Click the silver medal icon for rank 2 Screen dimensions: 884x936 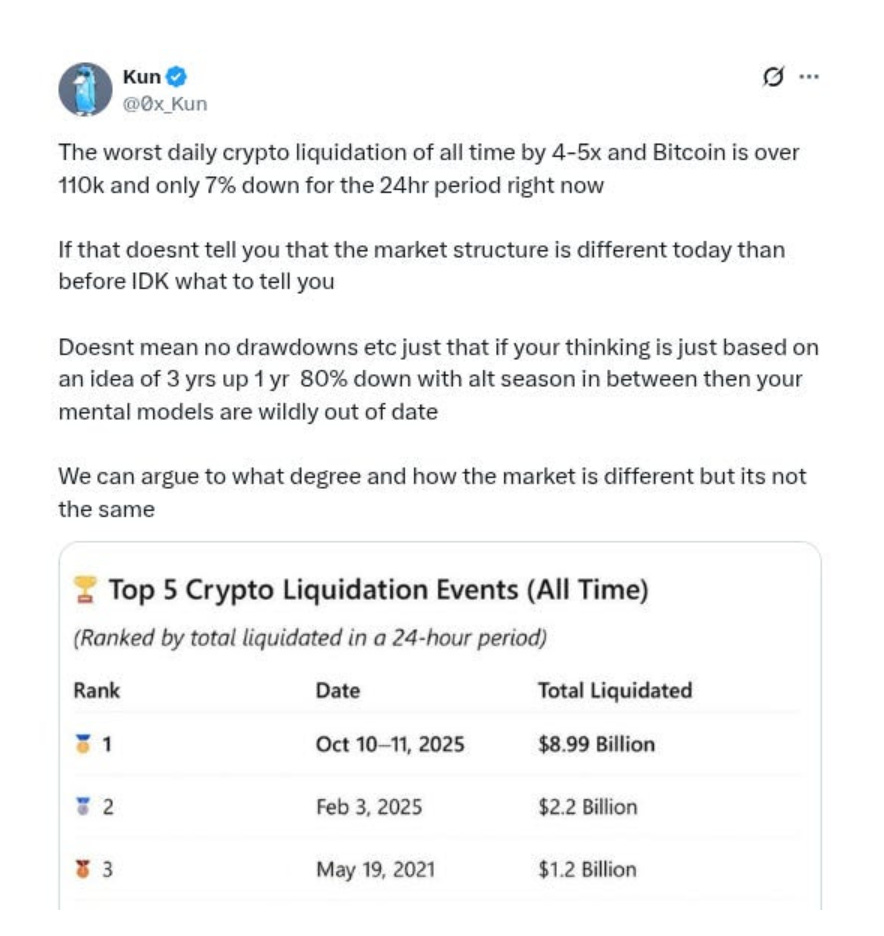click(84, 806)
